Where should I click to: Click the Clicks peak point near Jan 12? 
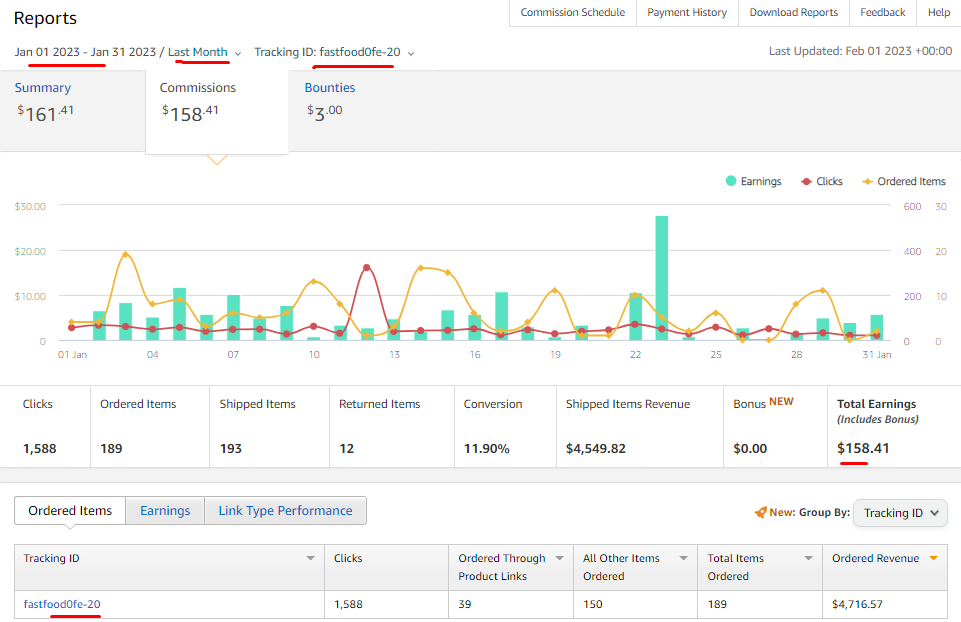click(367, 267)
